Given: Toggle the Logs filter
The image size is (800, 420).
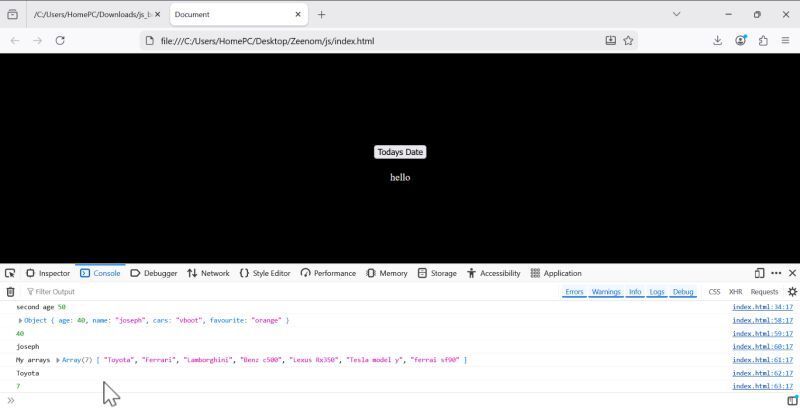Looking at the screenshot, I should [657, 292].
